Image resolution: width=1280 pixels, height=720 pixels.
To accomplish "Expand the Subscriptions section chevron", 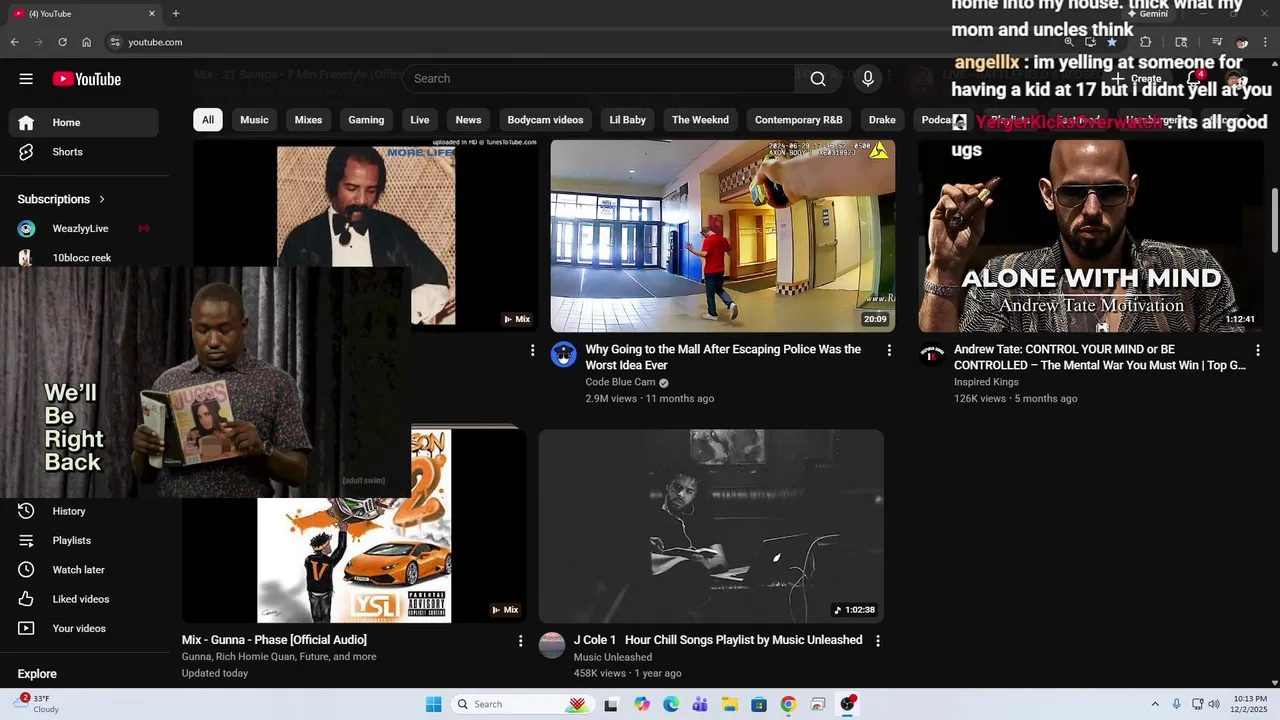I will [x=102, y=199].
